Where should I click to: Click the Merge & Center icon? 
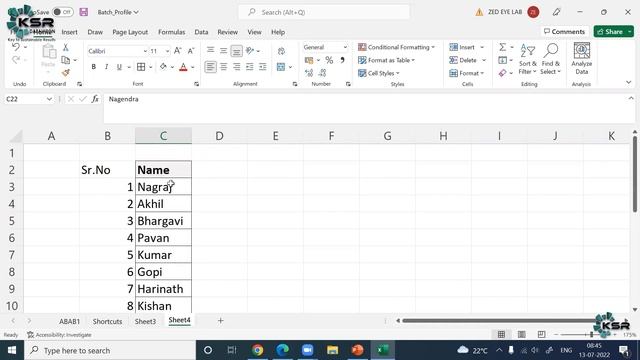pos(281,67)
